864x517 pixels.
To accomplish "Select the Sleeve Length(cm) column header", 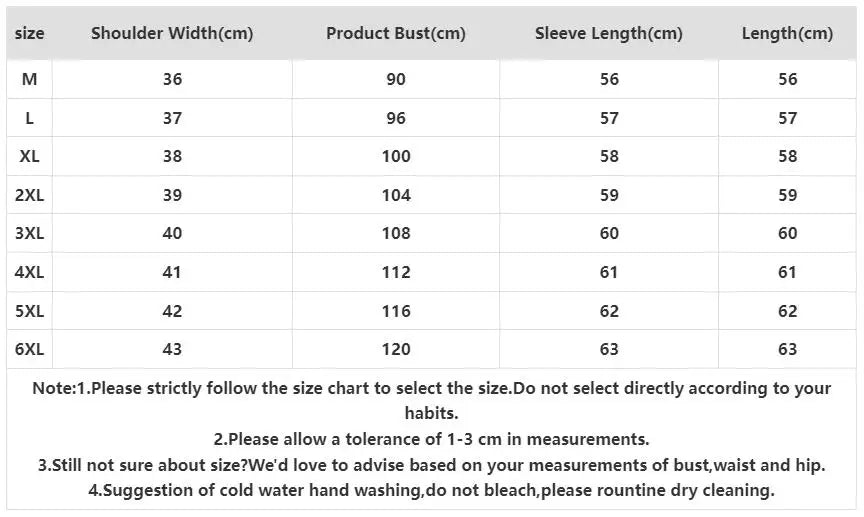I will (x=609, y=33).
